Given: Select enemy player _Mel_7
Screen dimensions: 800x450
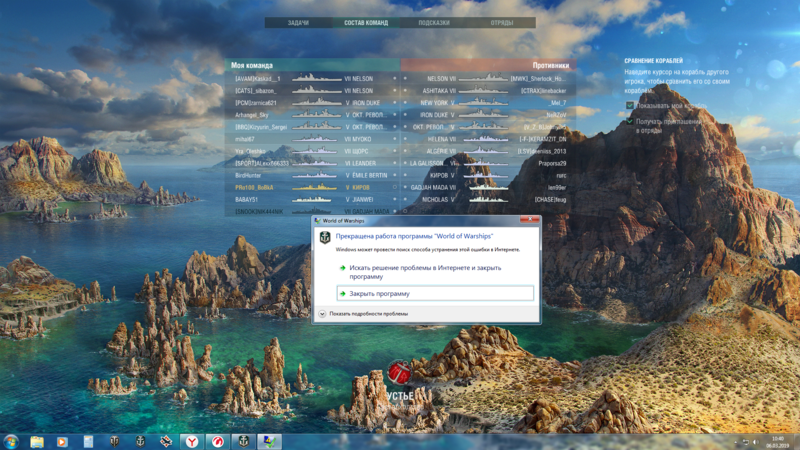Looking at the screenshot, I should [557, 103].
